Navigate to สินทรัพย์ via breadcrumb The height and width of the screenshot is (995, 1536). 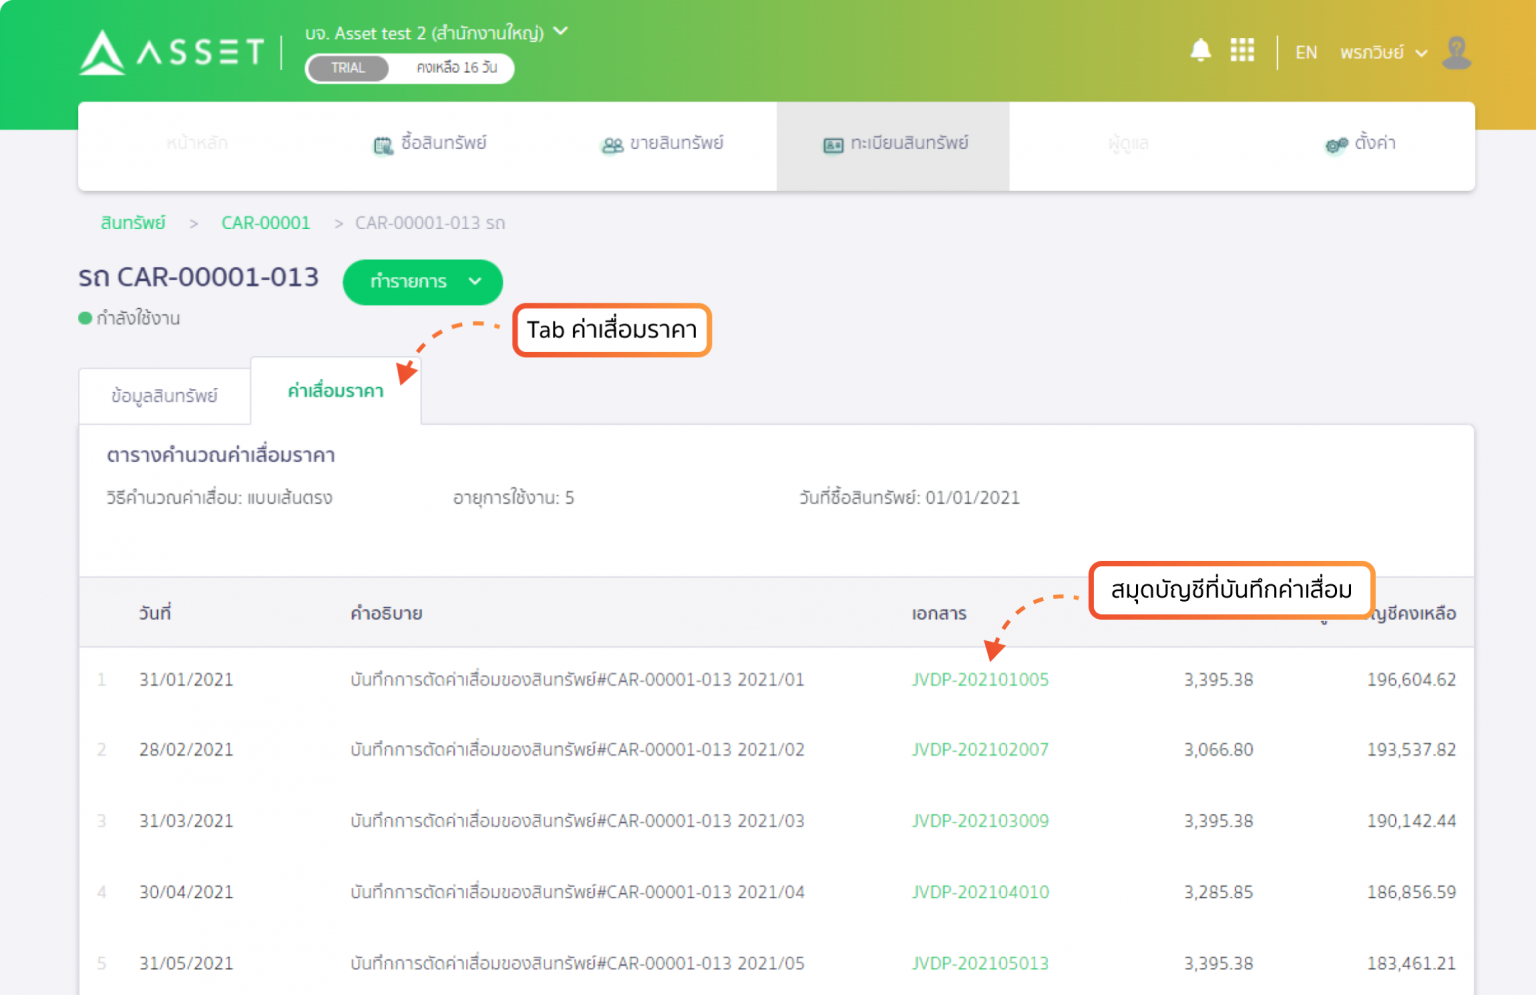(x=133, y=223)
